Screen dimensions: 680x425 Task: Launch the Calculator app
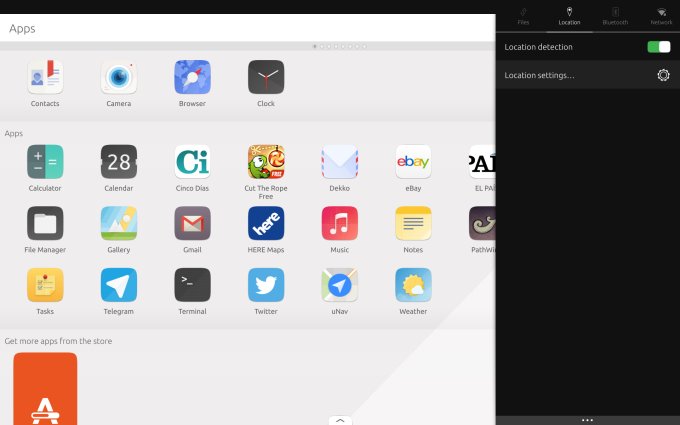pyautogui.click(x=45, y=162)
